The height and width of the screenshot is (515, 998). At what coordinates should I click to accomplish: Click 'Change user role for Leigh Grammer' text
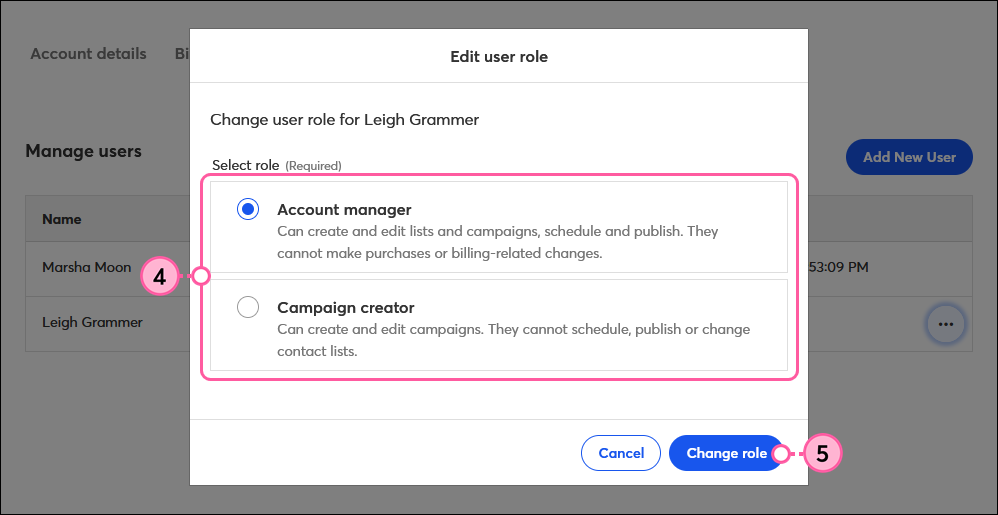point(344,120)
